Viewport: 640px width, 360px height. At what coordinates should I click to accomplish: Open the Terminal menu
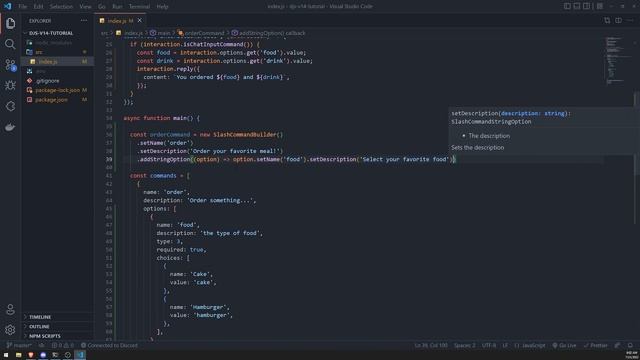click(x=139, y=7)
